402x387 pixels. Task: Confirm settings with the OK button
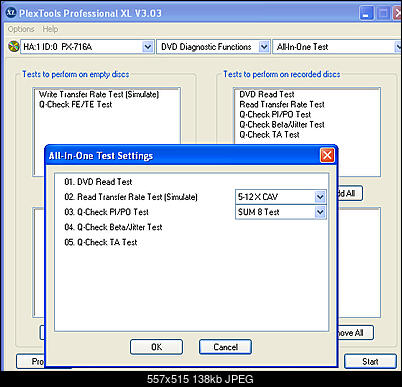click(156, 347)
